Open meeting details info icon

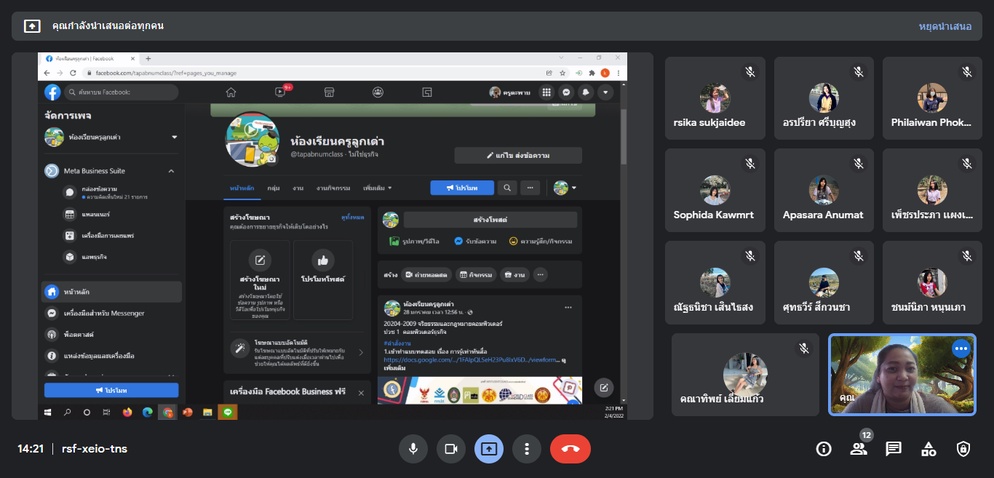(823, 449)
